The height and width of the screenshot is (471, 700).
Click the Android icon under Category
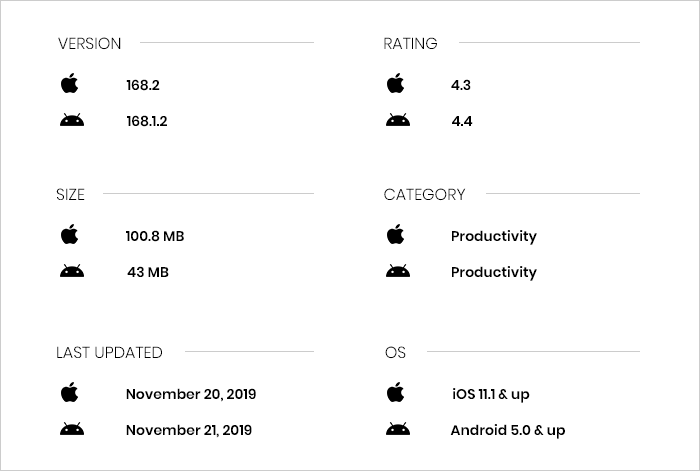[397, 271]
